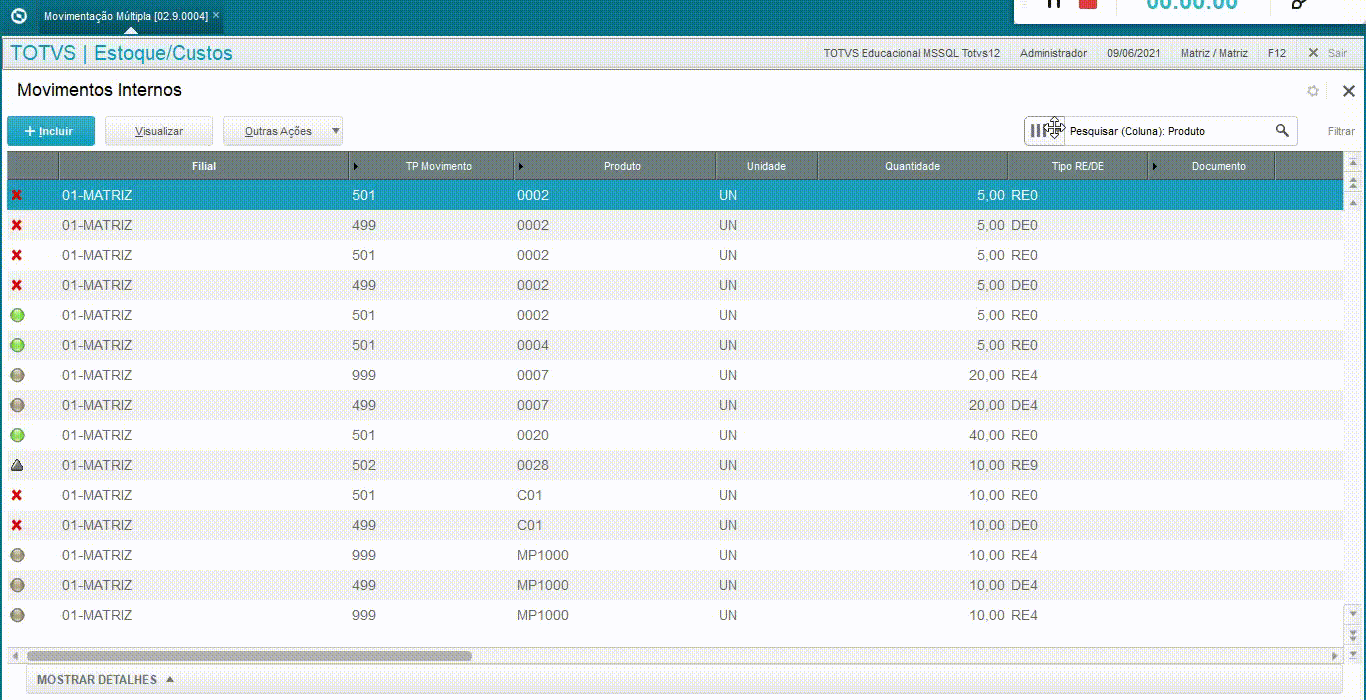Open the settings gear in Movimentos Internos

[1313, 91]
